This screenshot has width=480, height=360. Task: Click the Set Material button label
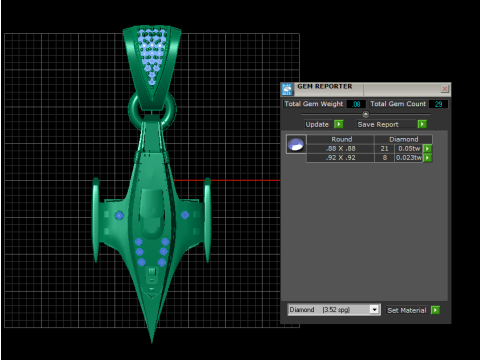pos(407,310)
